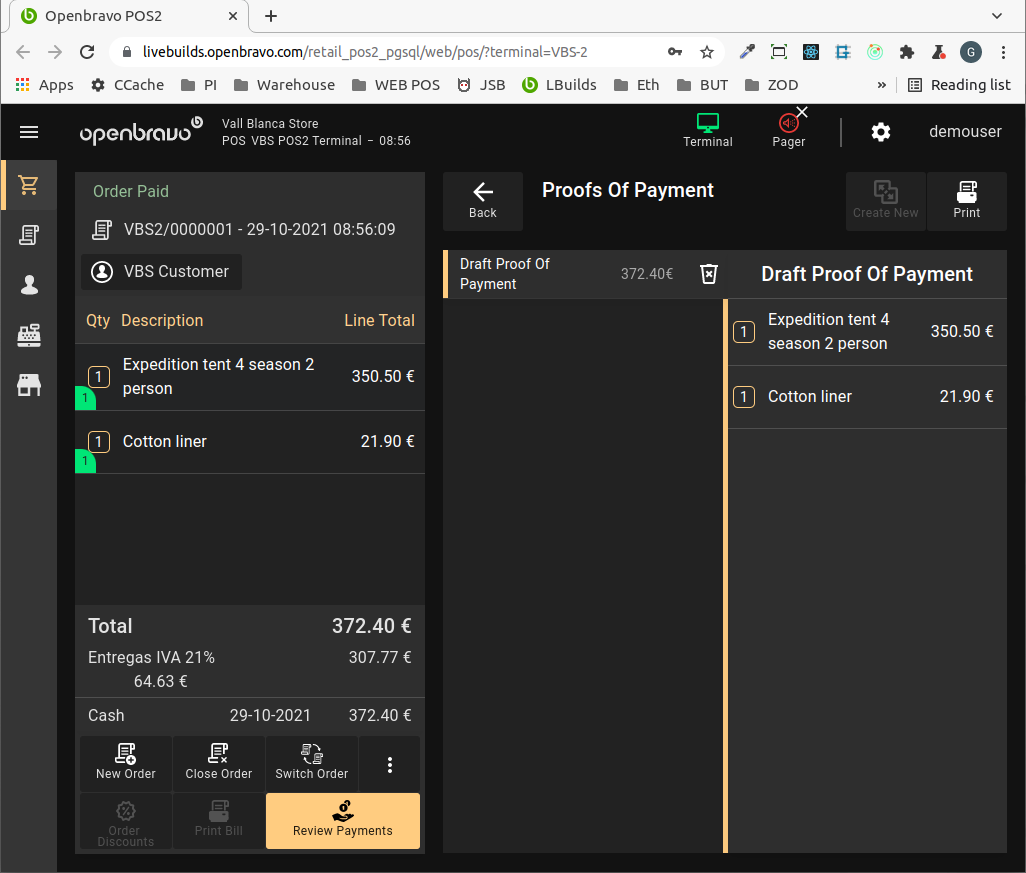Open the LBuilds bookmark
This screenshot has width=1026, height=873.
point(559,85)
